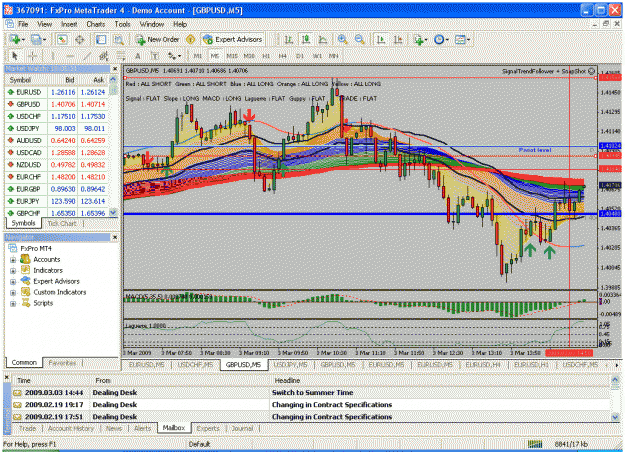This screenshot has height=452, width=625.
Task: Expand the Scripts tree node
Action: pyautogui.click(x=13, y=303)
